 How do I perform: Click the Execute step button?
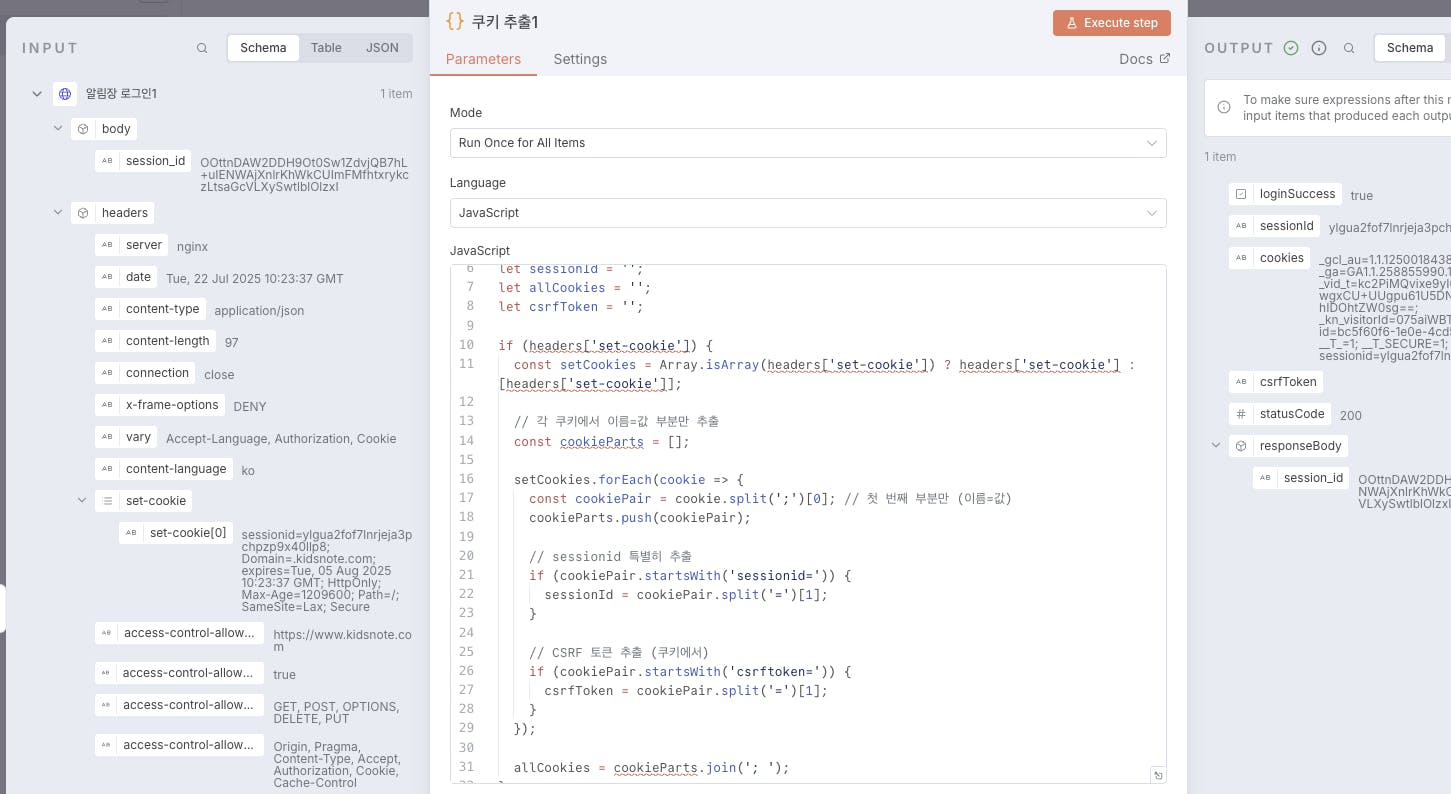(1111, 23)
